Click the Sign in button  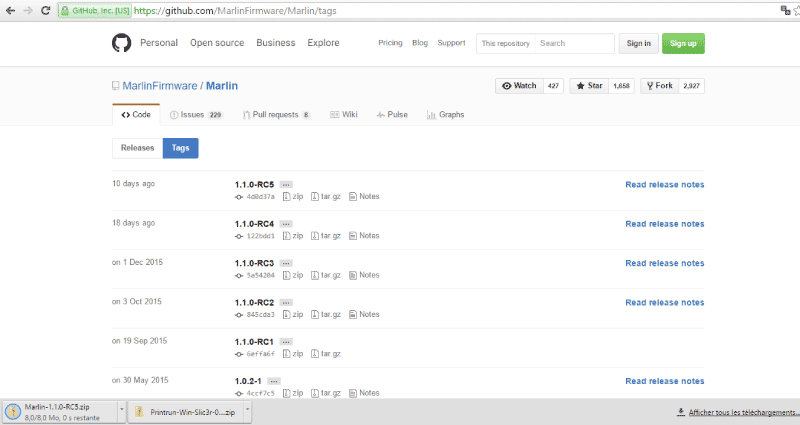click(x=639, y=43)
